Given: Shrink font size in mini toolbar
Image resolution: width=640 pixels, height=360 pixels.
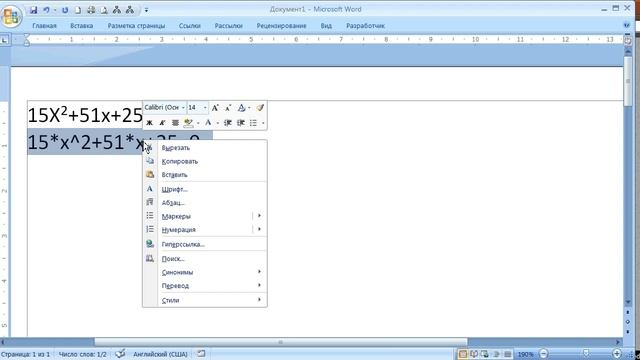Looking at the screenshot, I should point(228,108).
